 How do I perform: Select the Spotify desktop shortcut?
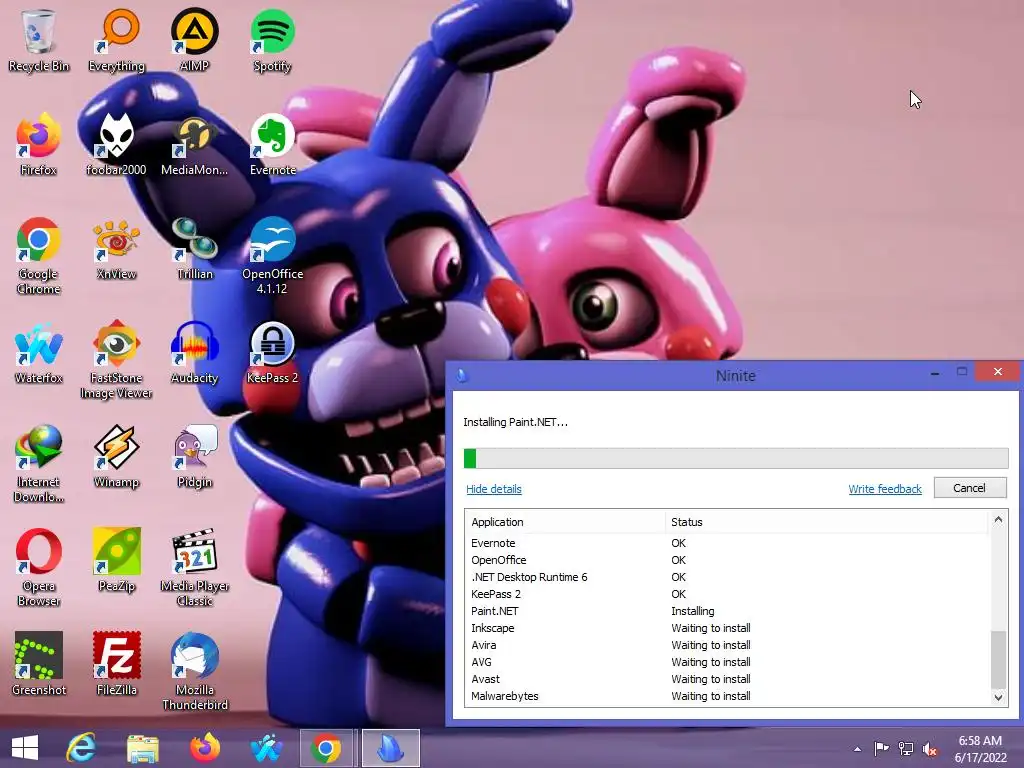272,39
